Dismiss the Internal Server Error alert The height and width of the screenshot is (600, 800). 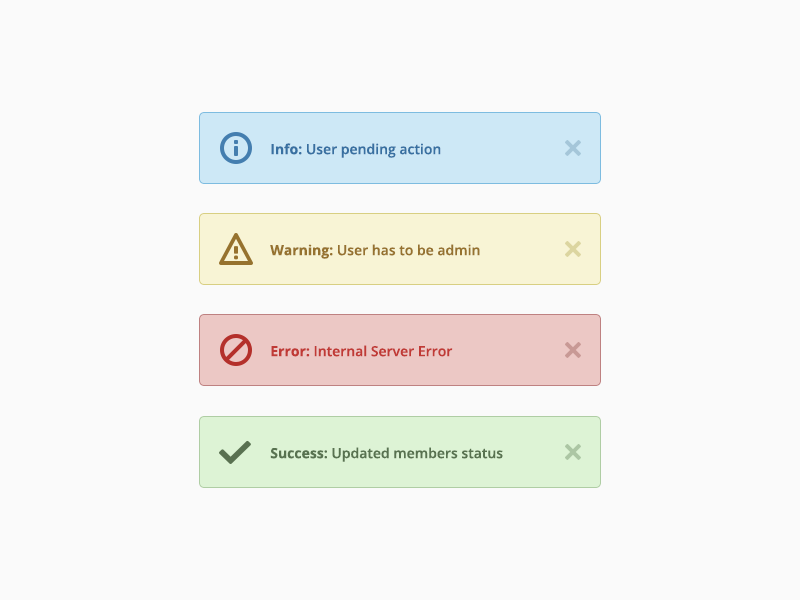point(572,350)
